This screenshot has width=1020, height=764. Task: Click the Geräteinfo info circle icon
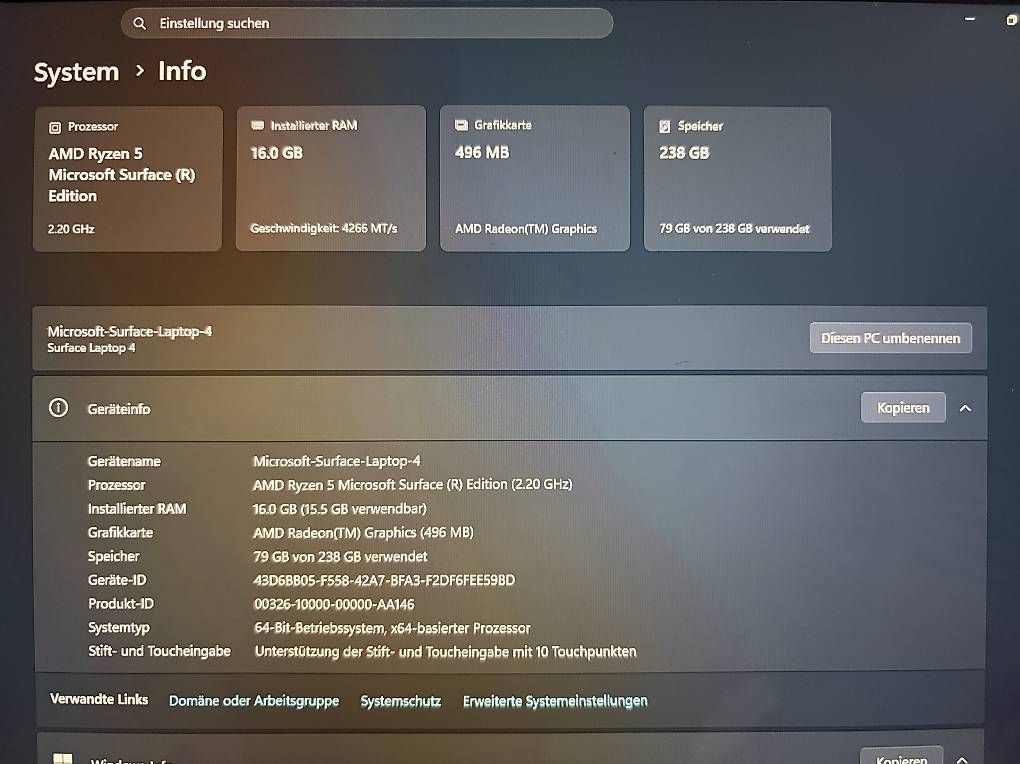coord(59,408)
